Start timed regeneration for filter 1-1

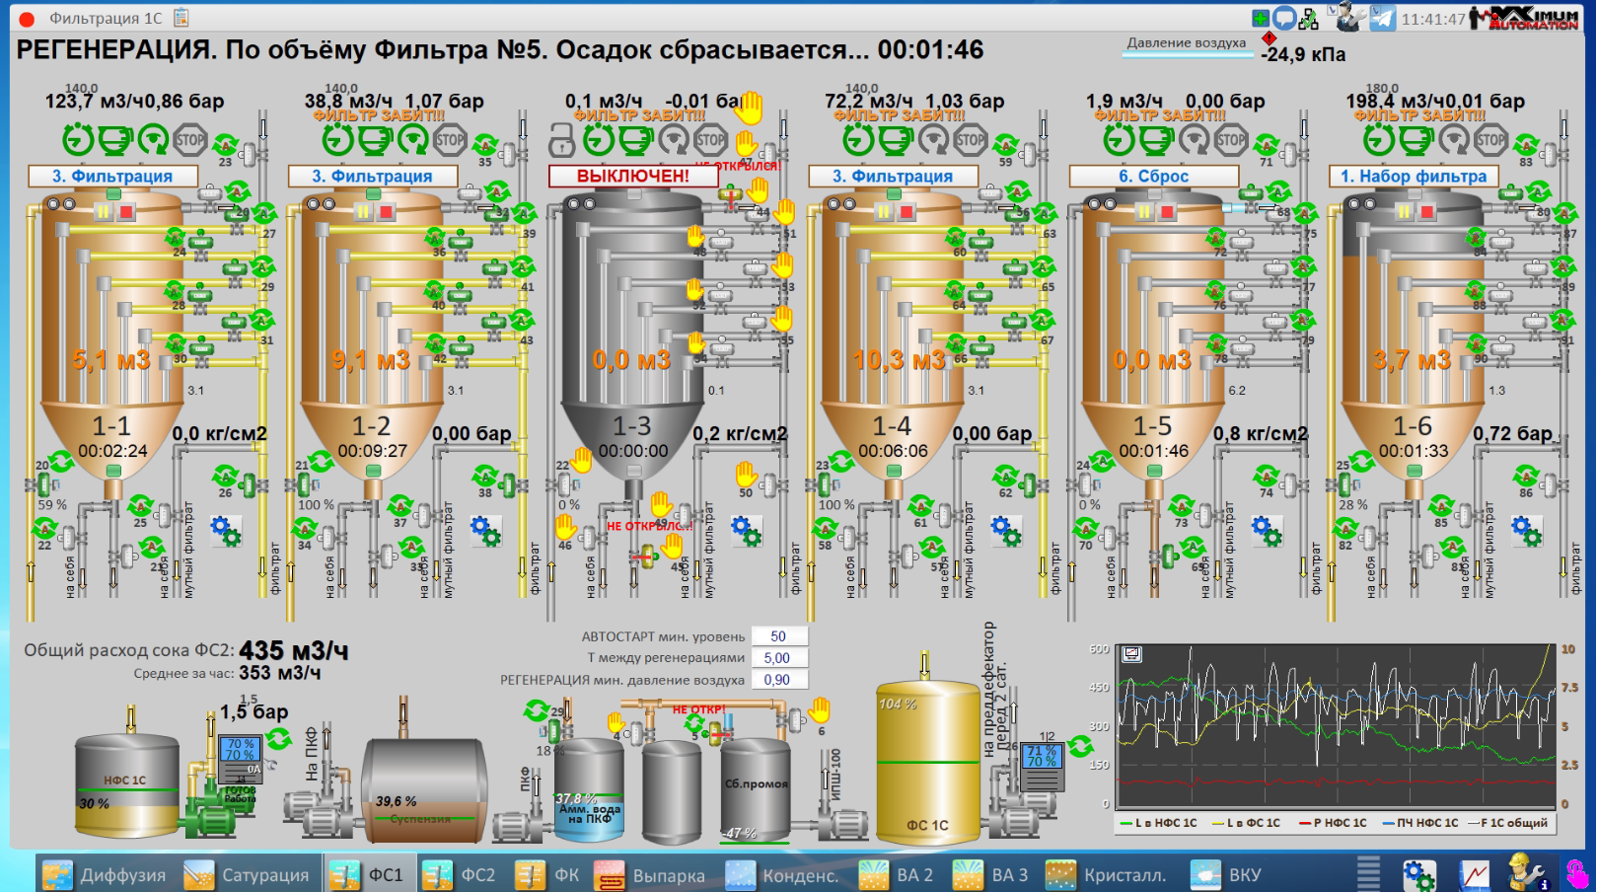[78, 138]
